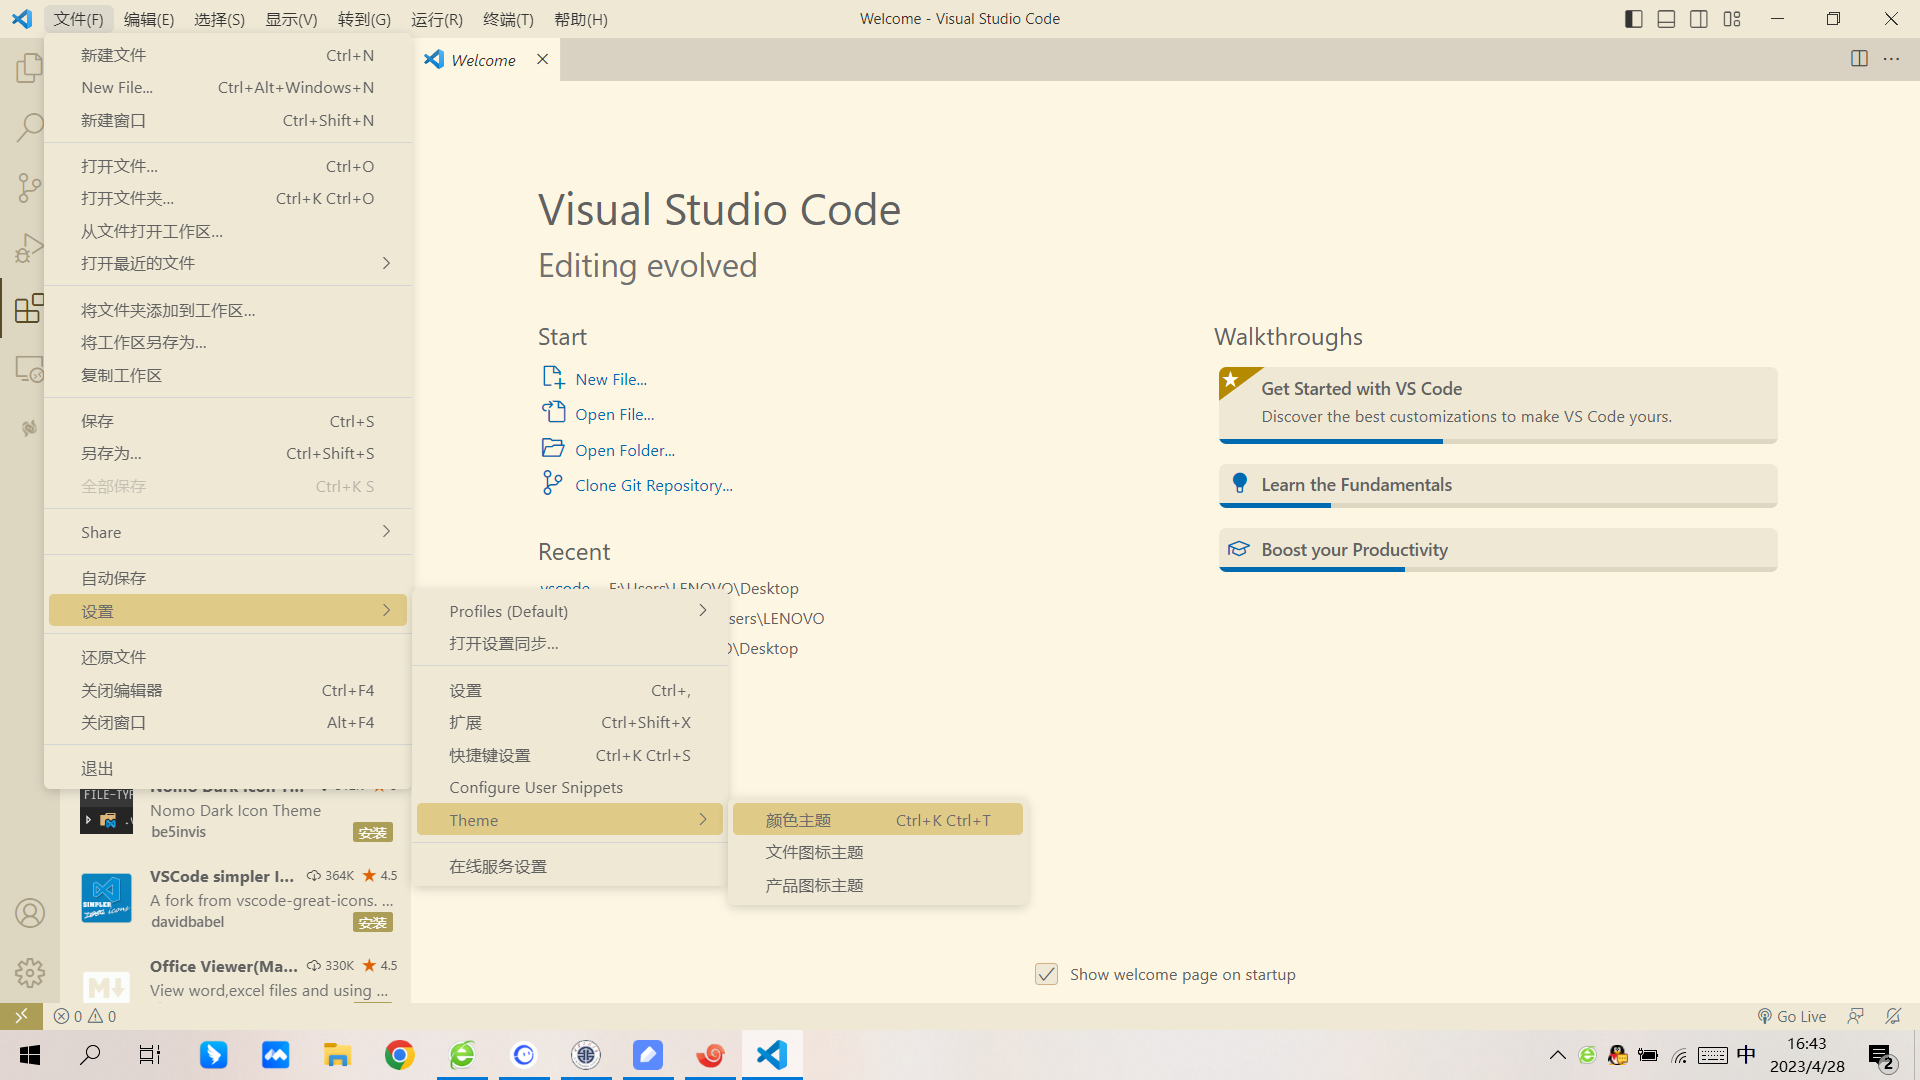Install the Nomo Dark Icon Theme extension
This screenshot has height=1080, width=1920.
point(372,833)
